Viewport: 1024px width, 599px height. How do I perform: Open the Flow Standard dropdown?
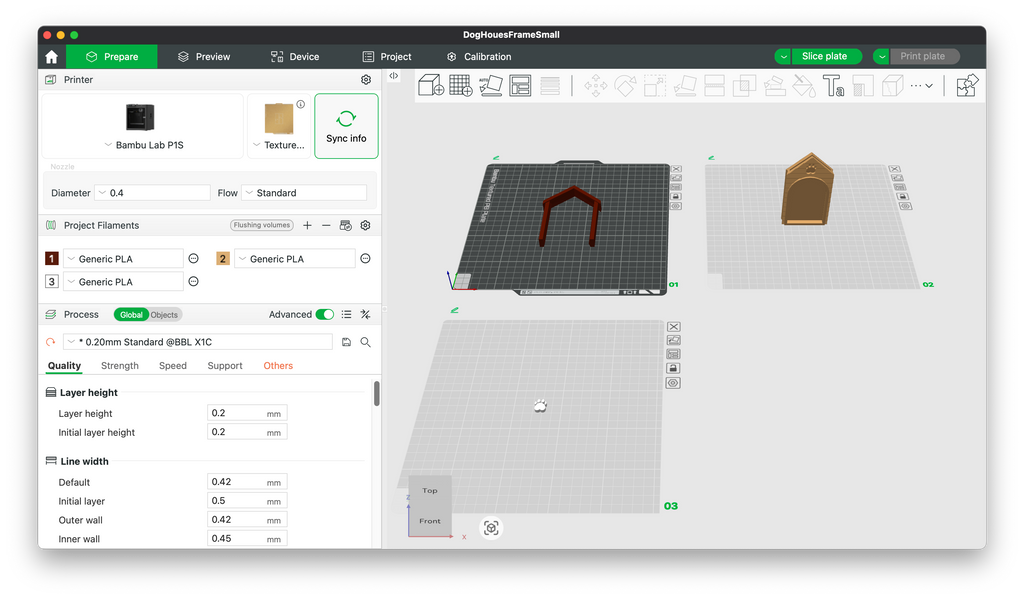(x=304, y=193)
